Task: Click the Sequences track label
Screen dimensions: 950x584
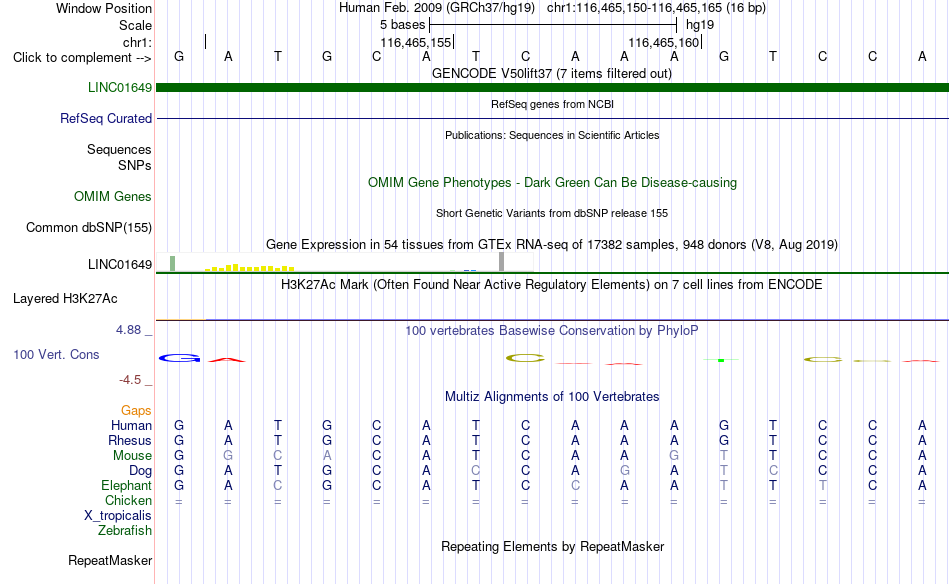Action: pyautogui.click(x=119, y=149)
